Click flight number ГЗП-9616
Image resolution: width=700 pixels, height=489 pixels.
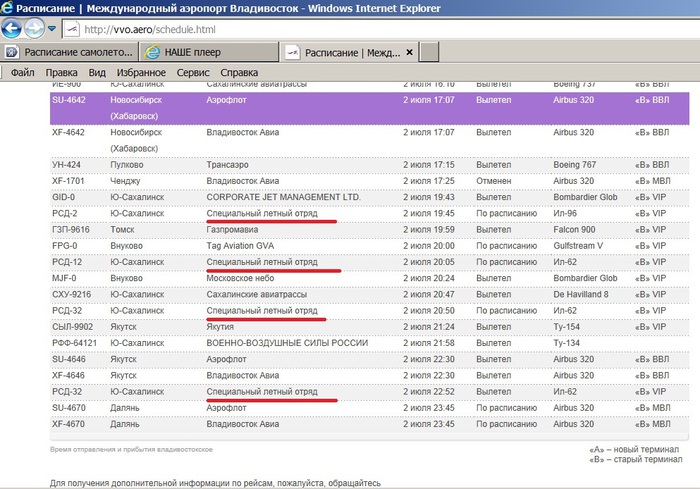point(71,230)
